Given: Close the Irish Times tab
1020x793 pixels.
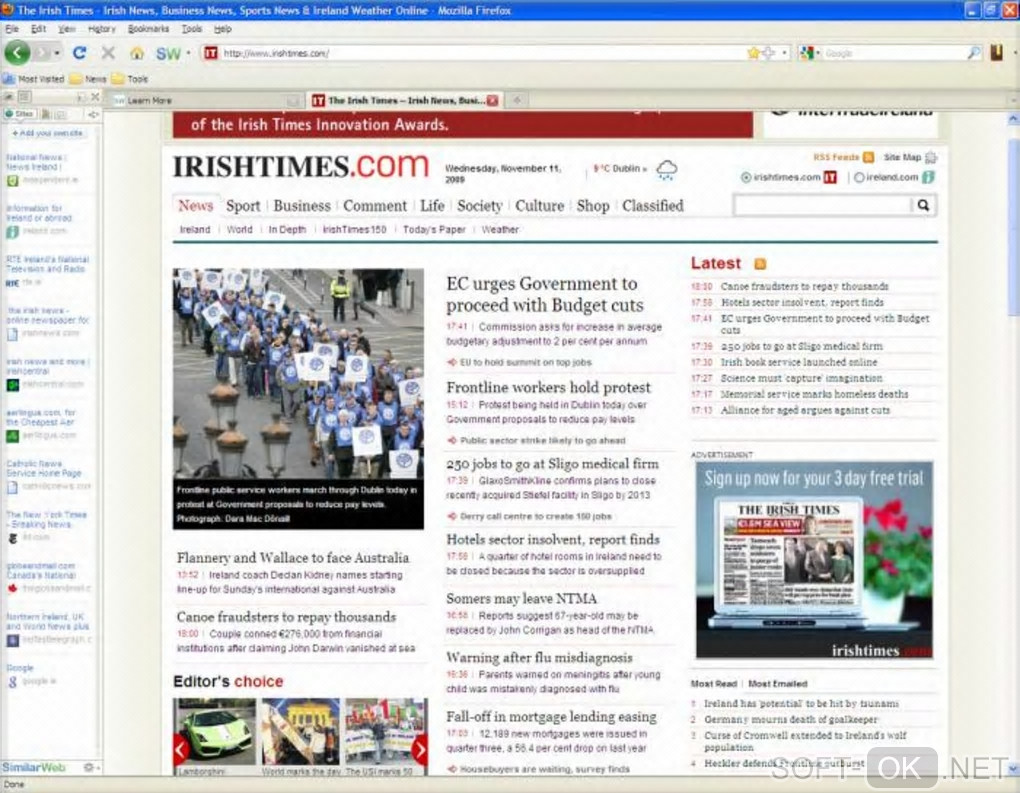Looking at the screenshot, I should point(492,100).
